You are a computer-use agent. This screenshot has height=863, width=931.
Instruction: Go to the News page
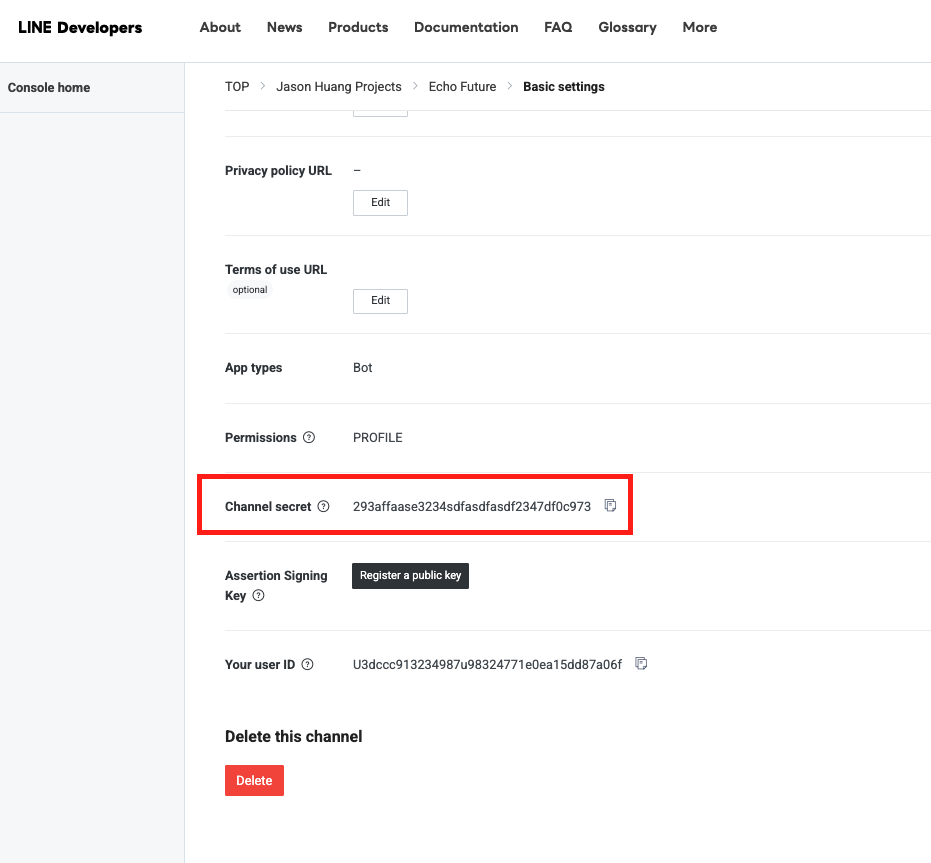[x=284, y=28]
